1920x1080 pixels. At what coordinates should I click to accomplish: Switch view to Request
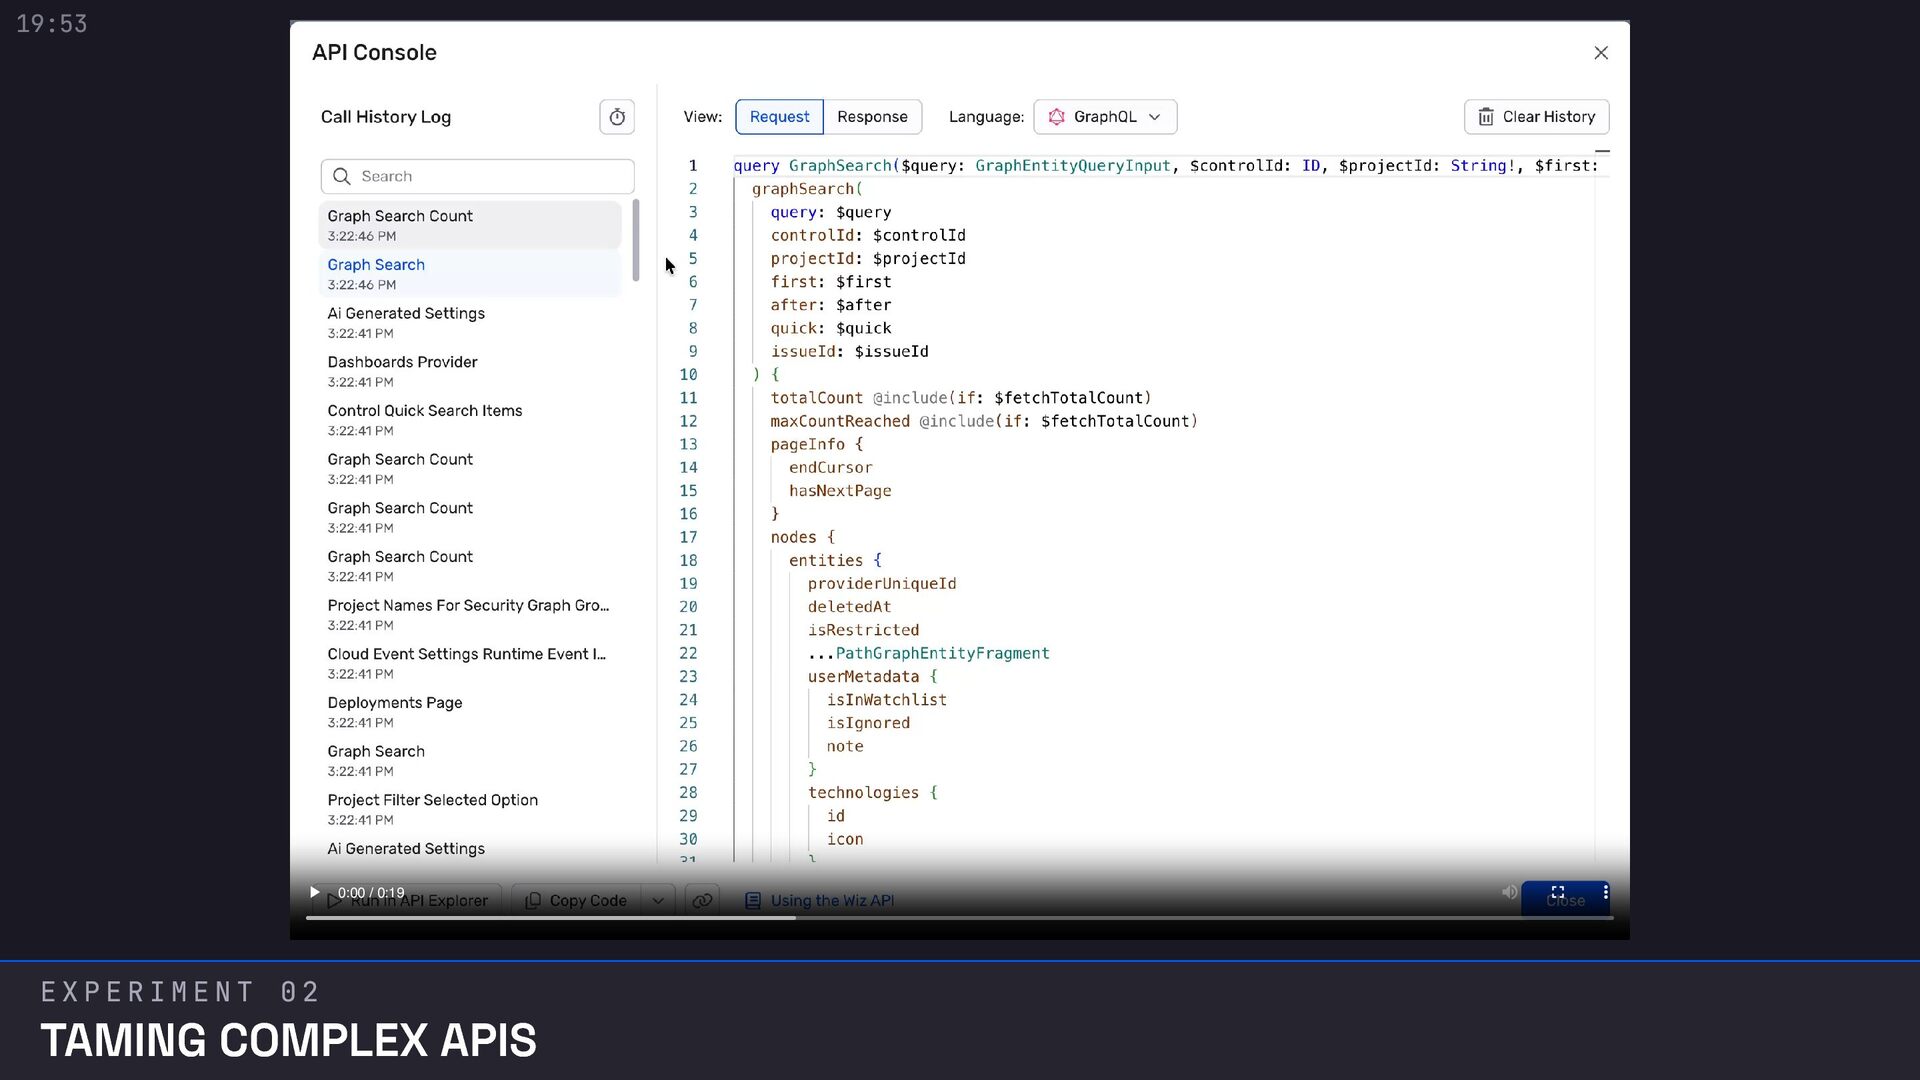[x=779, y=117]
